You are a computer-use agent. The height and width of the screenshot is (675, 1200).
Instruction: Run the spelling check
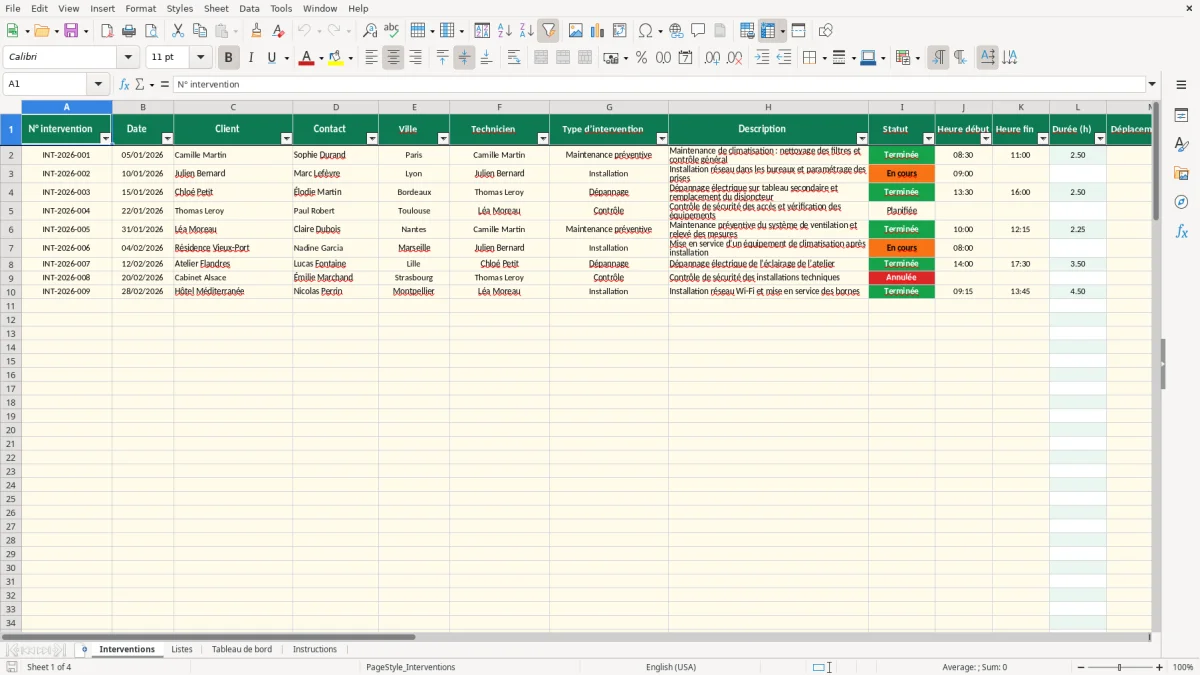[x=392, y=31]
